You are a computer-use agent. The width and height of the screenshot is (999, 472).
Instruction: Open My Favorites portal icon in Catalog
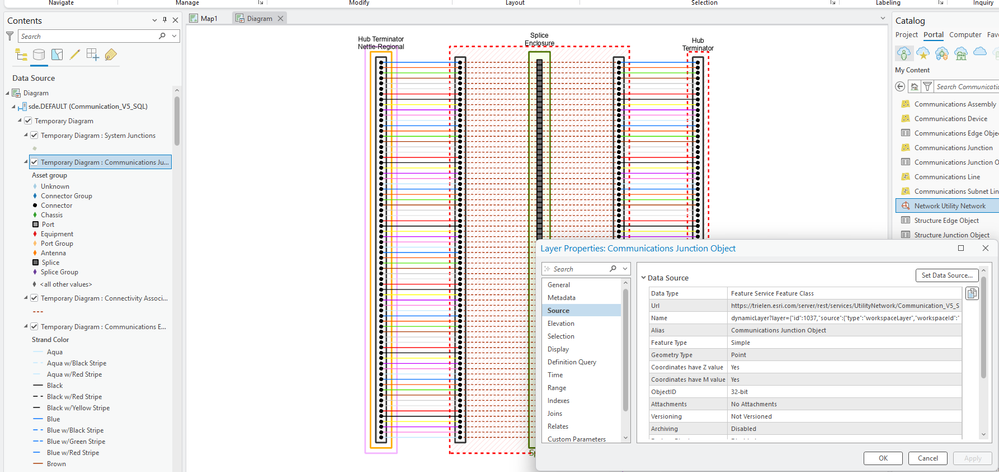pos(921,53)
